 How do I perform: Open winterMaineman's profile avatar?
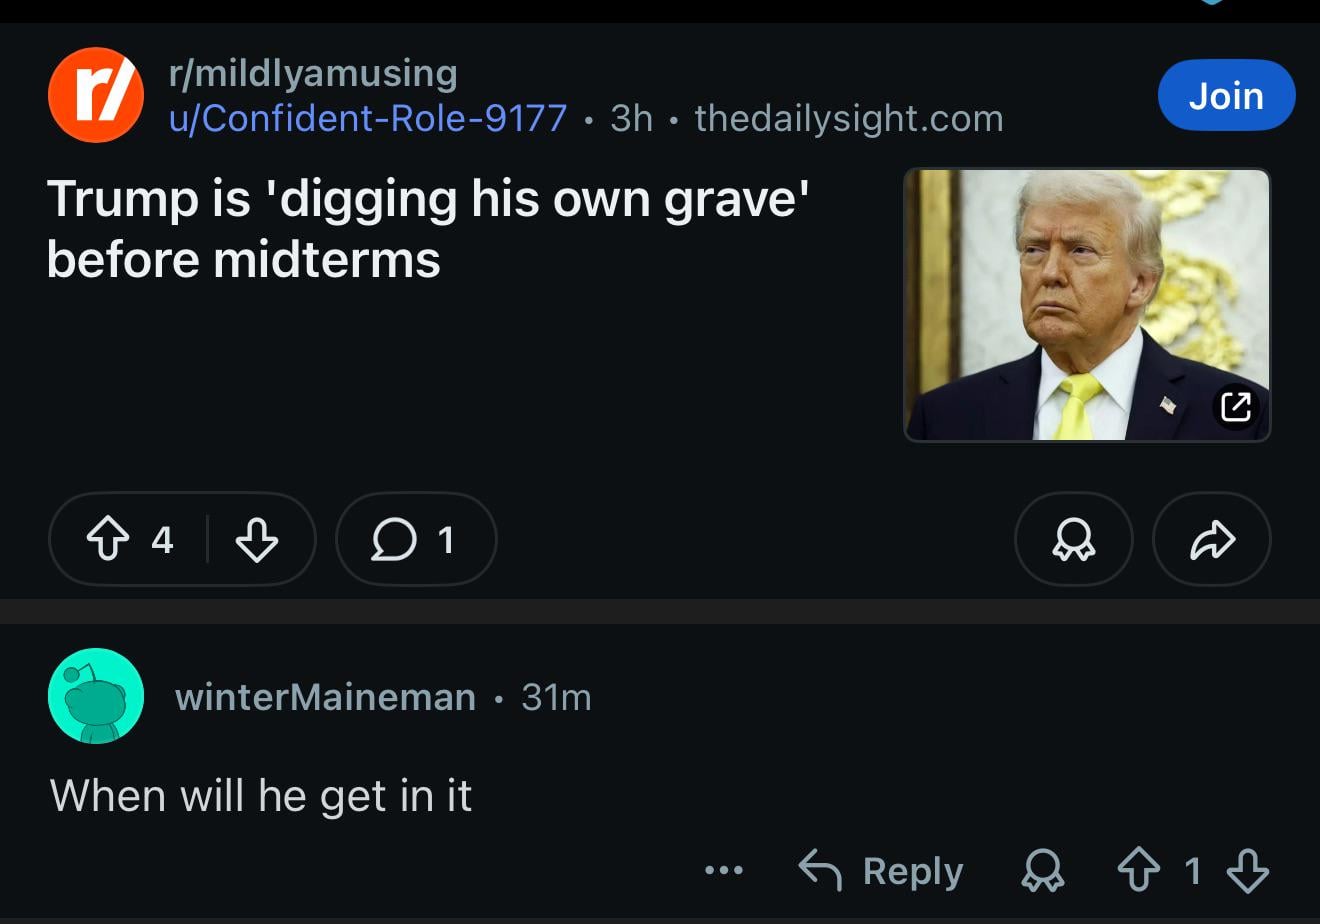click(x=96, y=696)
